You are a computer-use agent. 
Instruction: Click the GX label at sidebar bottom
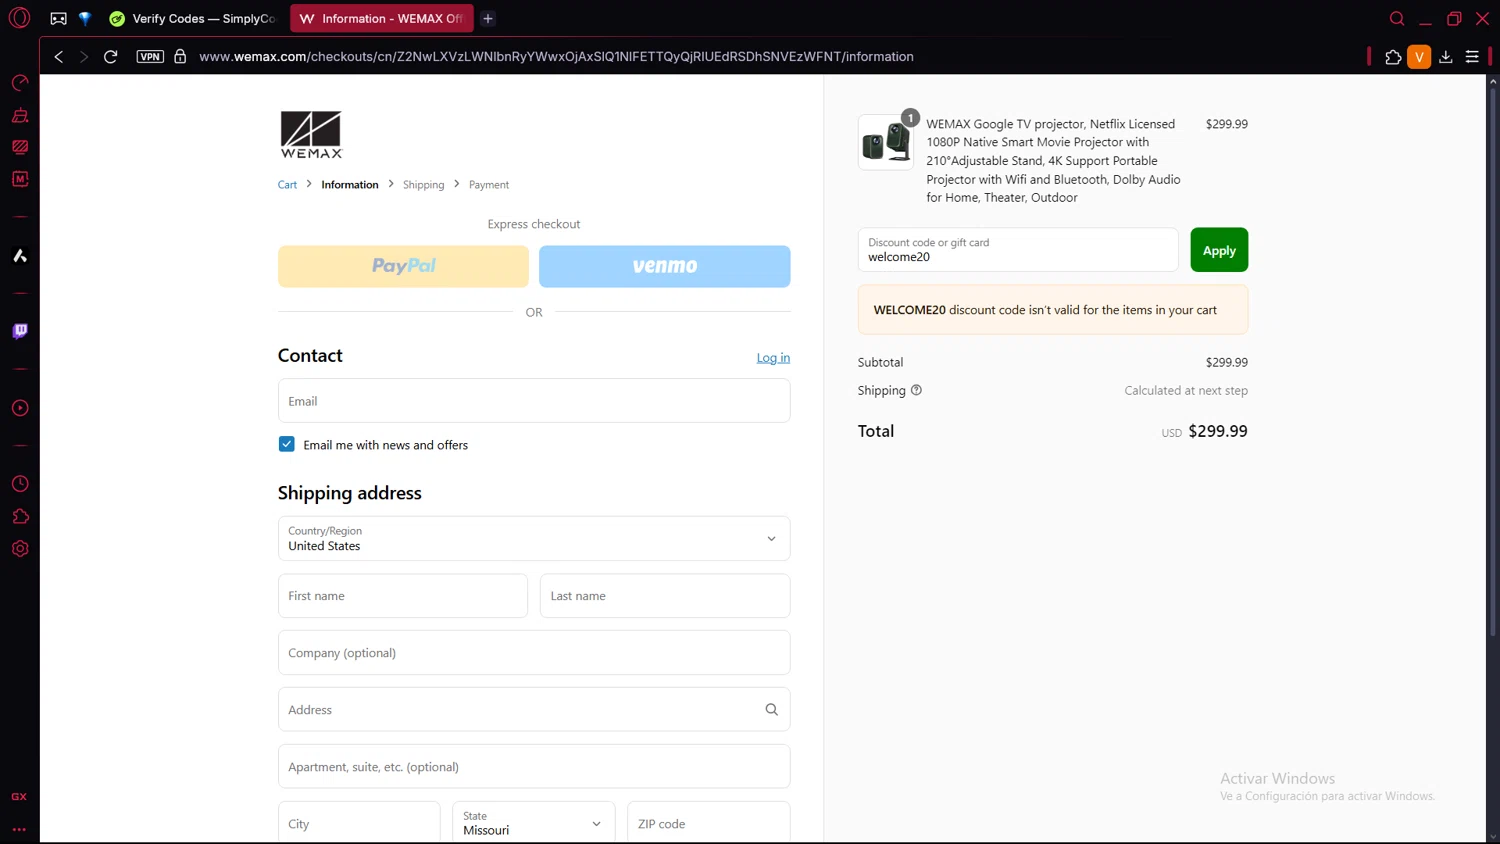[x=19, y=797]
